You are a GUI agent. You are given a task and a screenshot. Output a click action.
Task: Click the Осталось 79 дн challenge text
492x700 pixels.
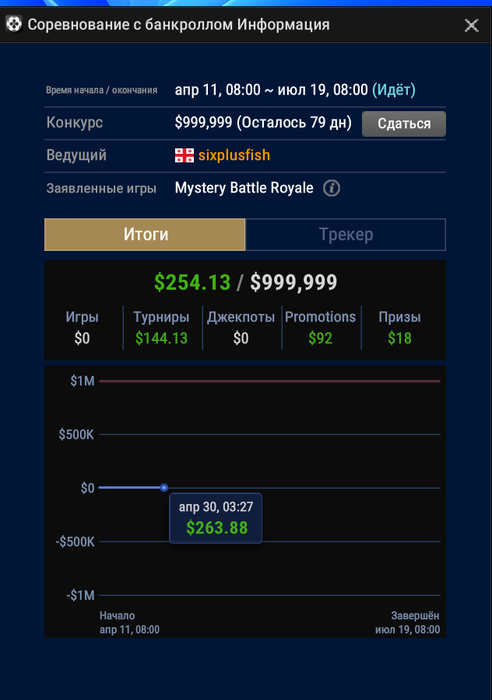tap(294, 122)
